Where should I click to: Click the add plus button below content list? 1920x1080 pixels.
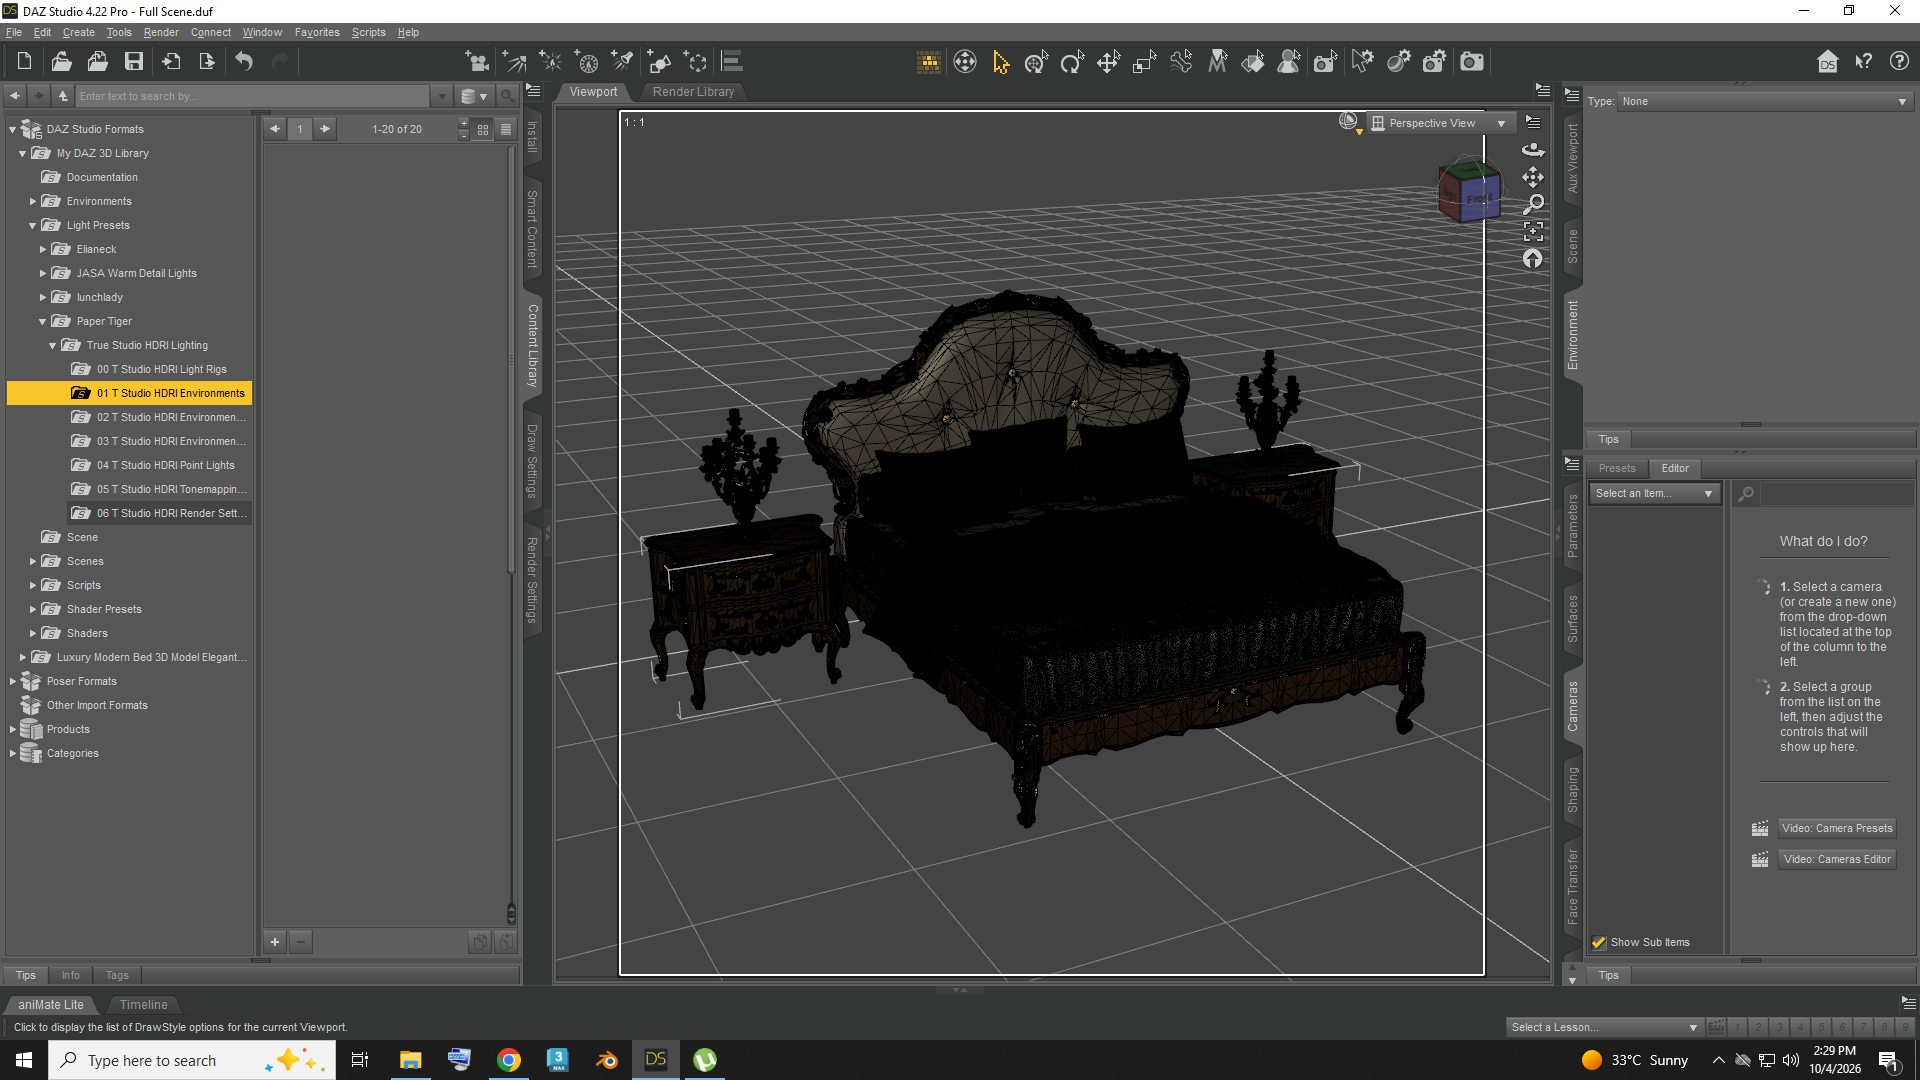click(275, 942)
